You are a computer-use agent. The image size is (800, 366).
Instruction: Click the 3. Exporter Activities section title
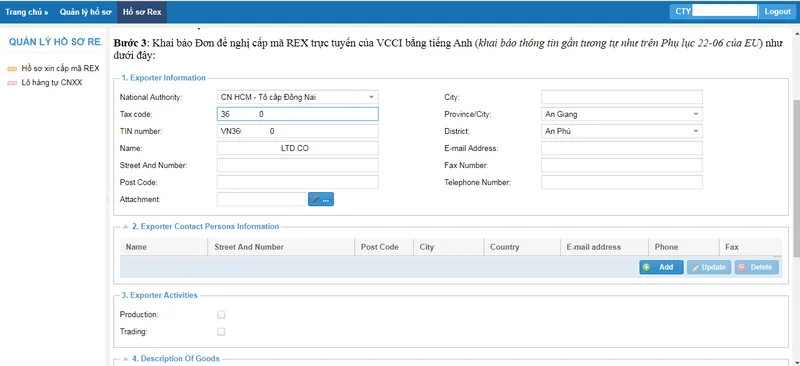click(160, 295)
